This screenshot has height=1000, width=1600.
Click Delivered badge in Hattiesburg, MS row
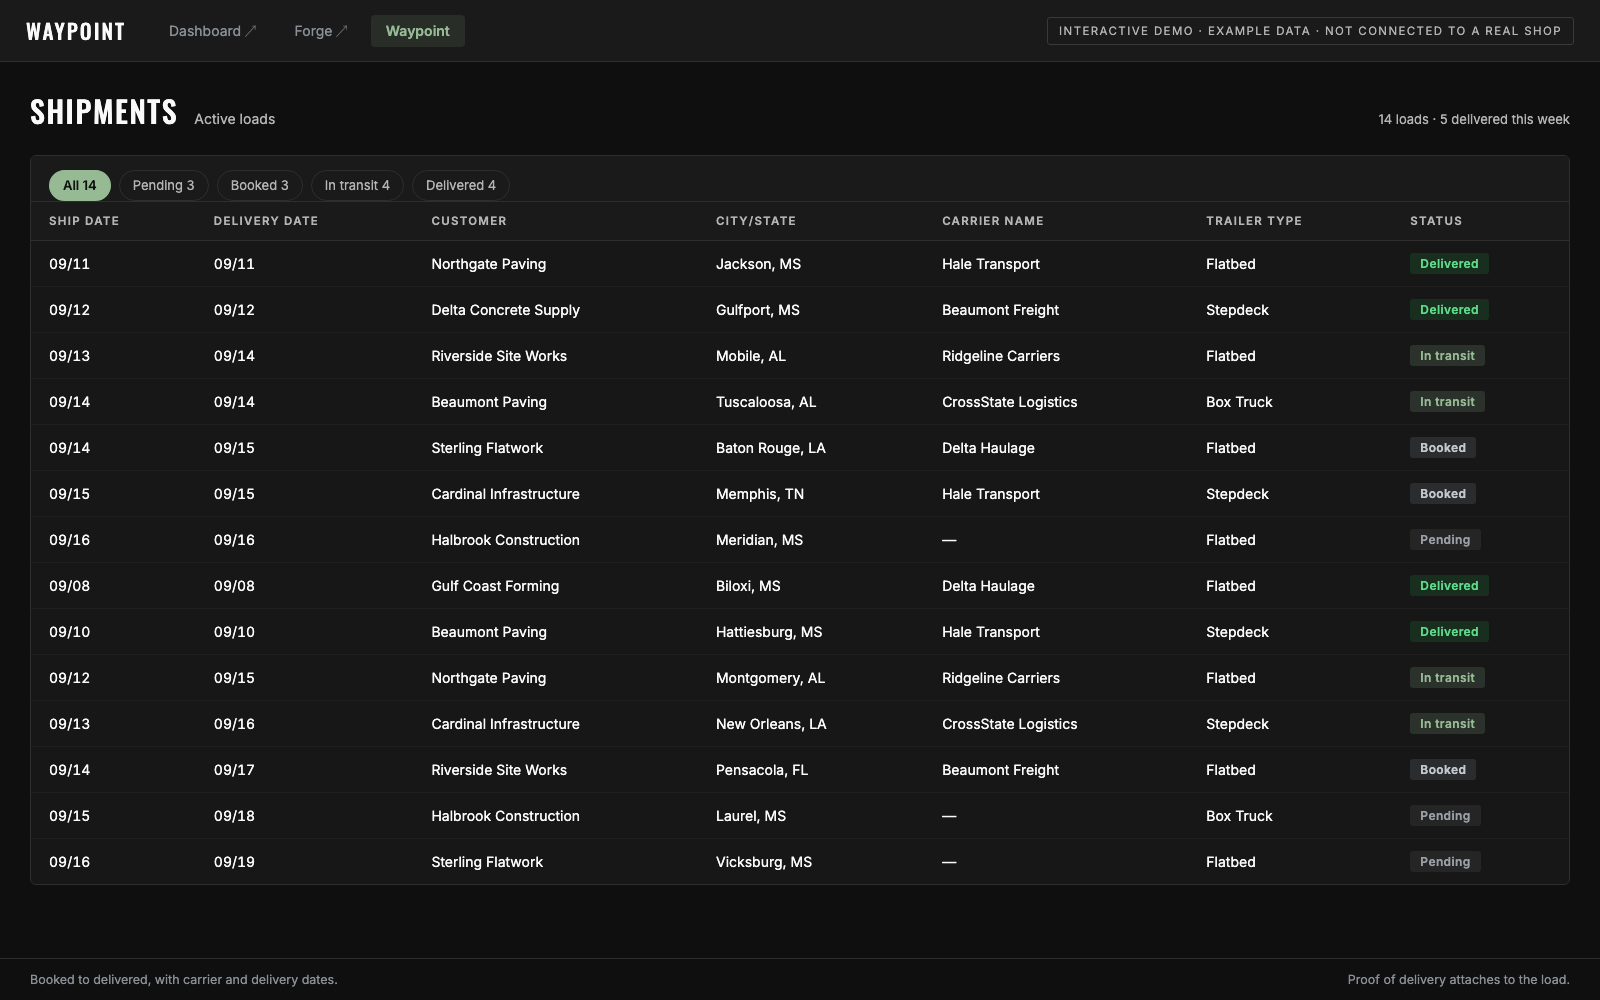(x=1449, y=632)
